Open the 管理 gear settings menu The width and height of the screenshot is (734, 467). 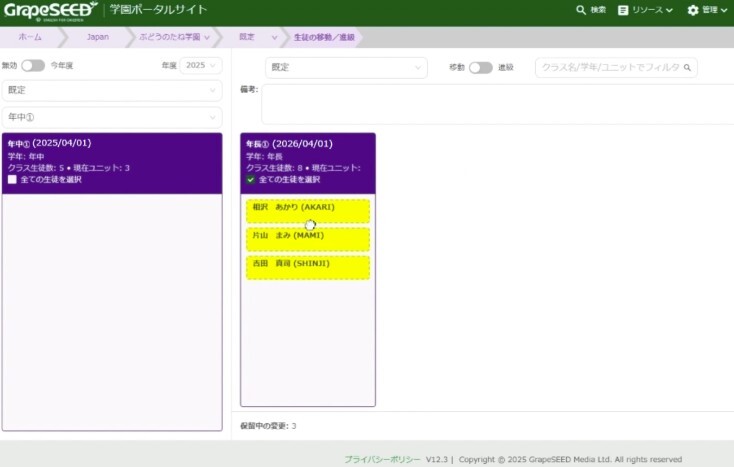[707, 10]
